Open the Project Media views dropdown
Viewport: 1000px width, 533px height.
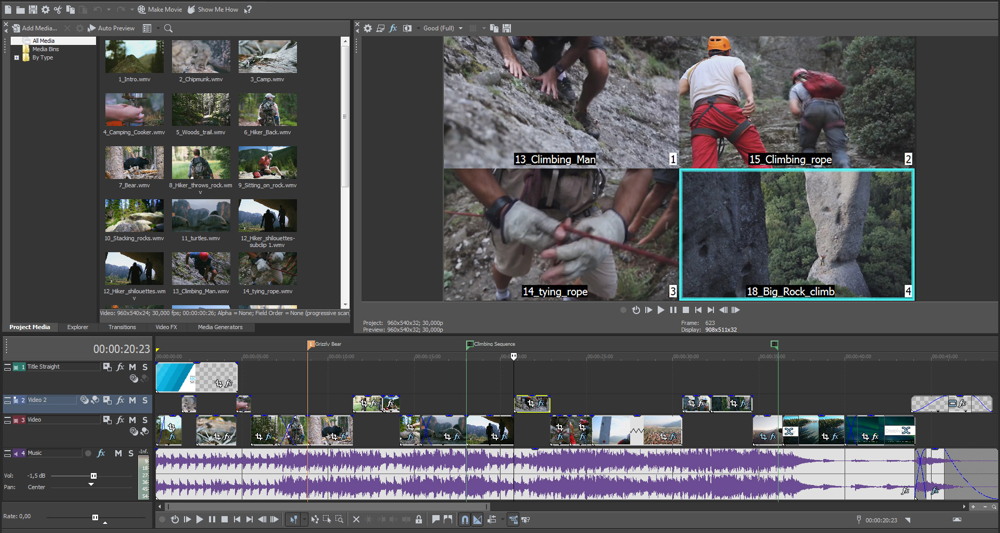(148, 28)
